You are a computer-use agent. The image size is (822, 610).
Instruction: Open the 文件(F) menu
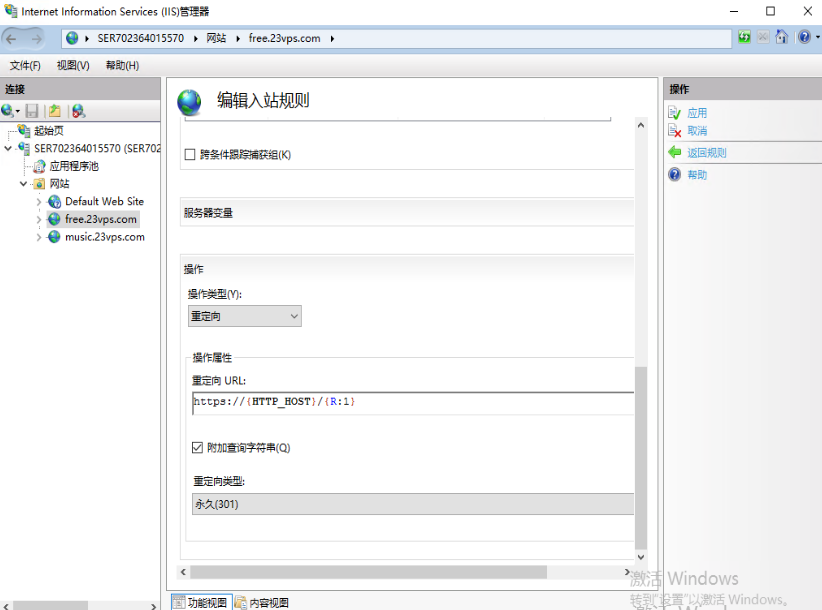25,66
